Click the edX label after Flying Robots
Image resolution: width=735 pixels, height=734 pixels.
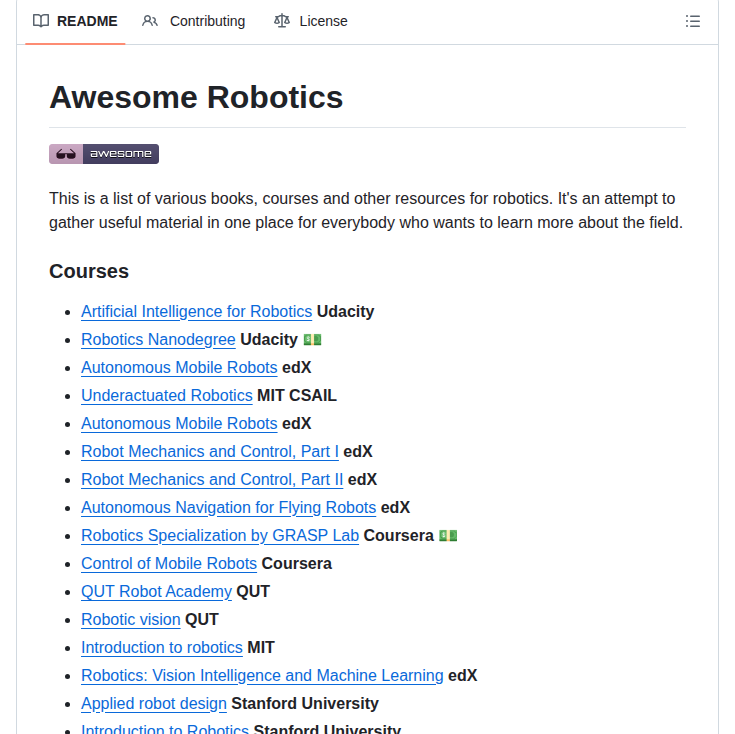(x=395, y=507)
